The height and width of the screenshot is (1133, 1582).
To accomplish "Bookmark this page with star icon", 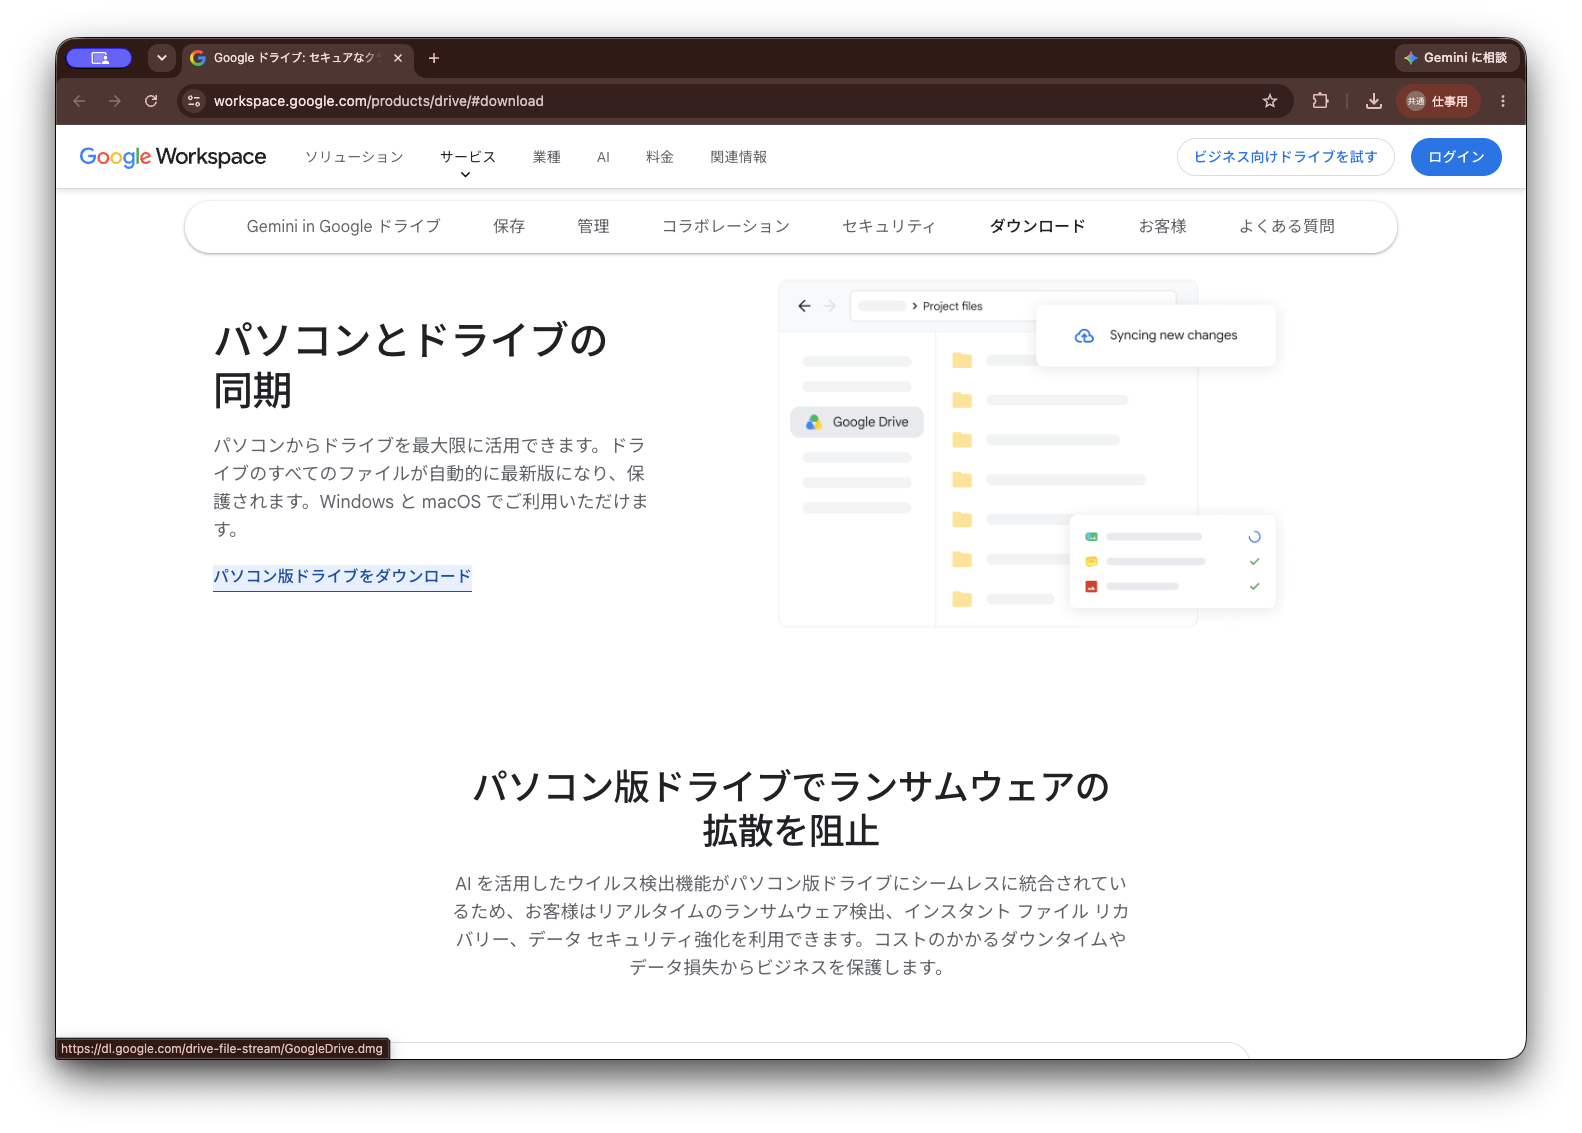I will pyautogui.click(x=1270, y=101).
